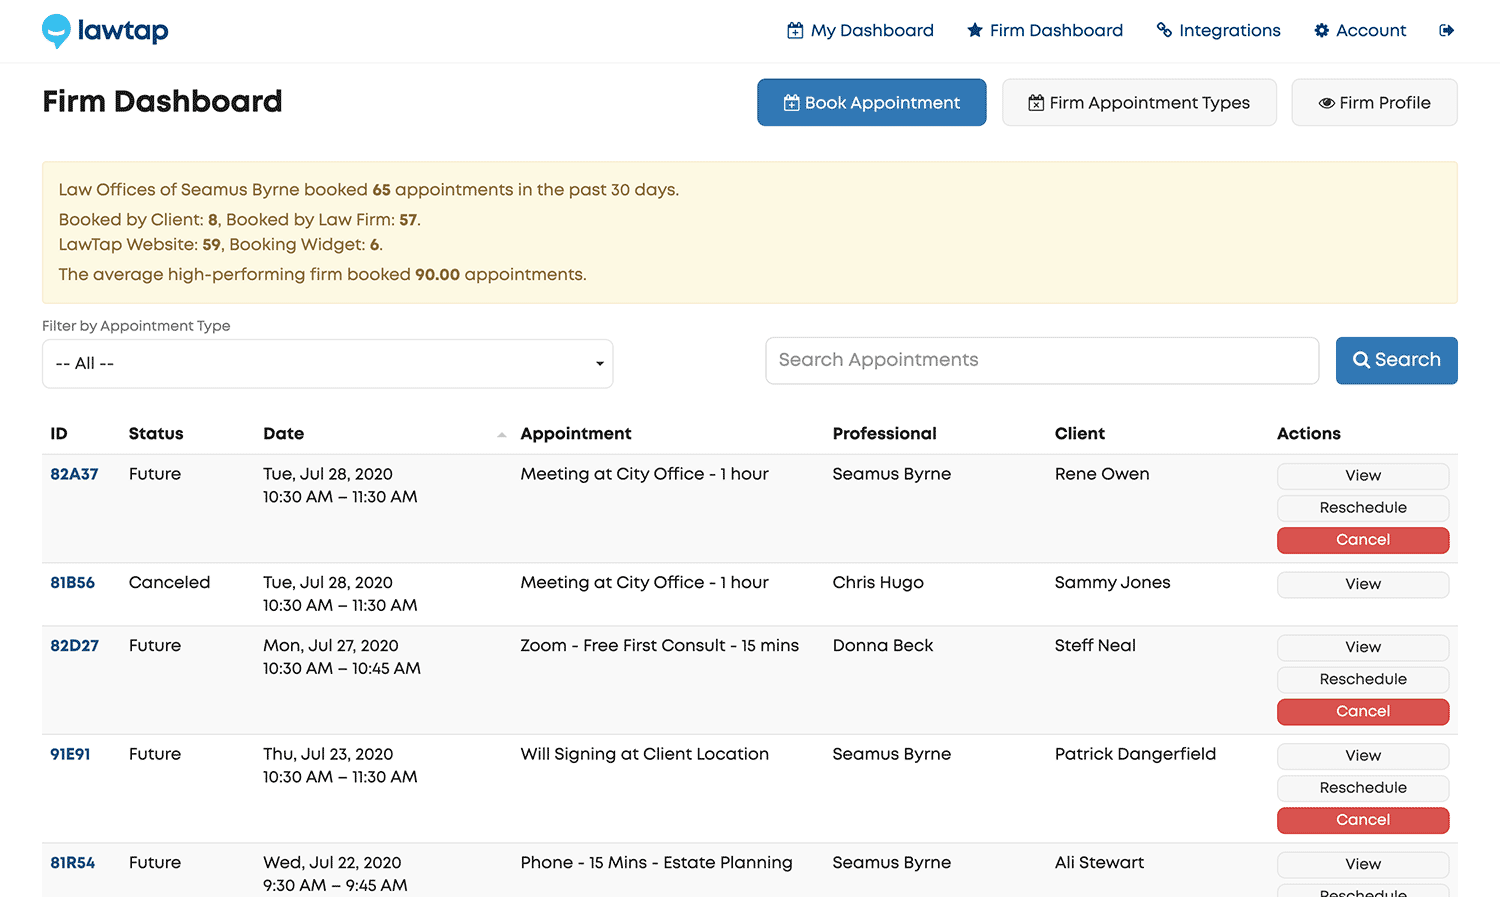Viewport: 1500px width, 897px height.
Task: Click the chain-link icon beside Integrations
Action: 1163,30
